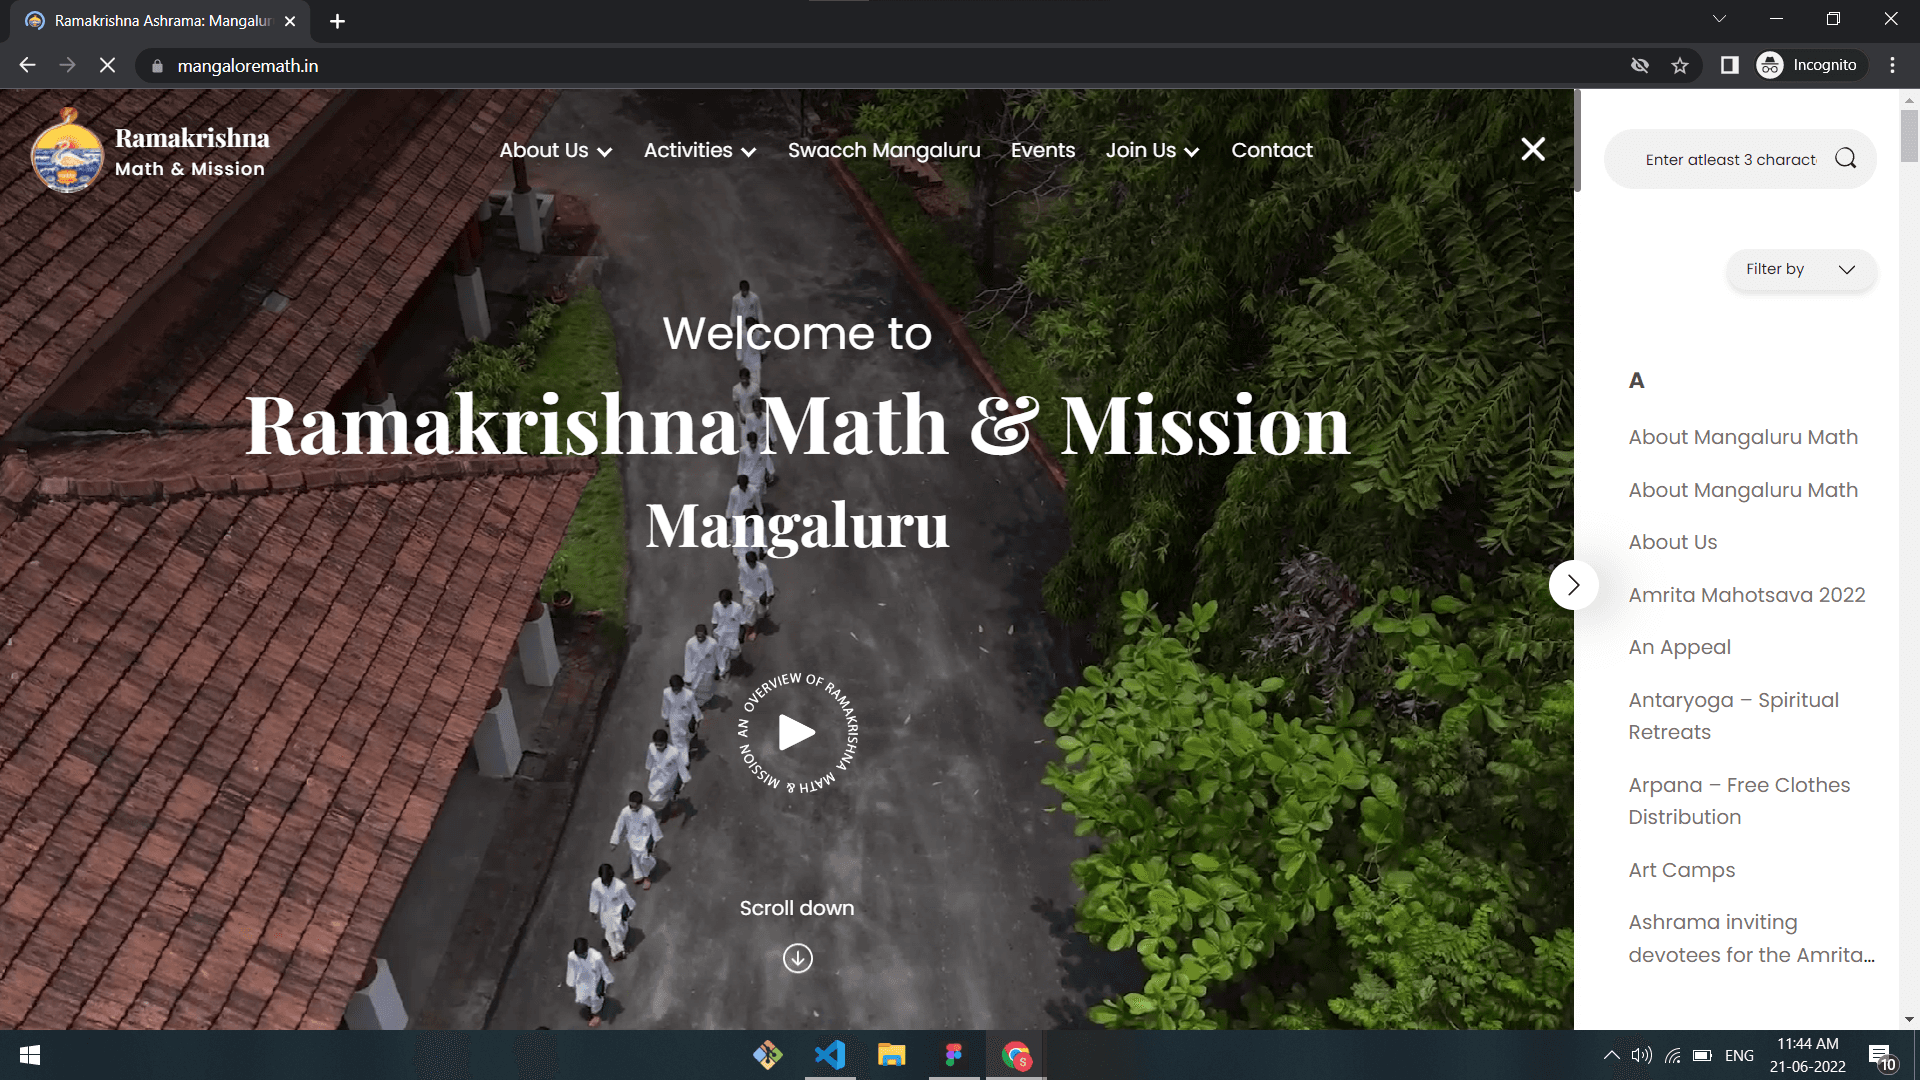Expand the Join Us menu

[1152, 150]
